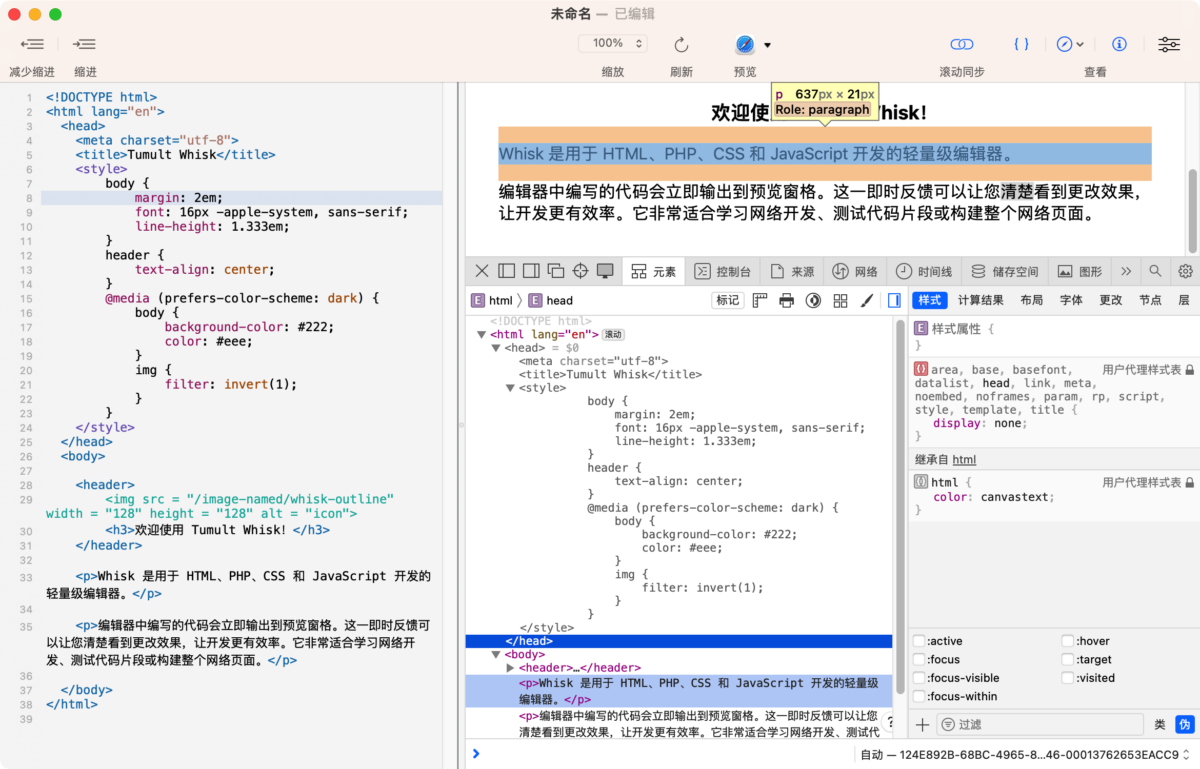Switch to the 时间线 (Timelines) tab
The image size is (1200, 769).
click(x=924, y=271)
